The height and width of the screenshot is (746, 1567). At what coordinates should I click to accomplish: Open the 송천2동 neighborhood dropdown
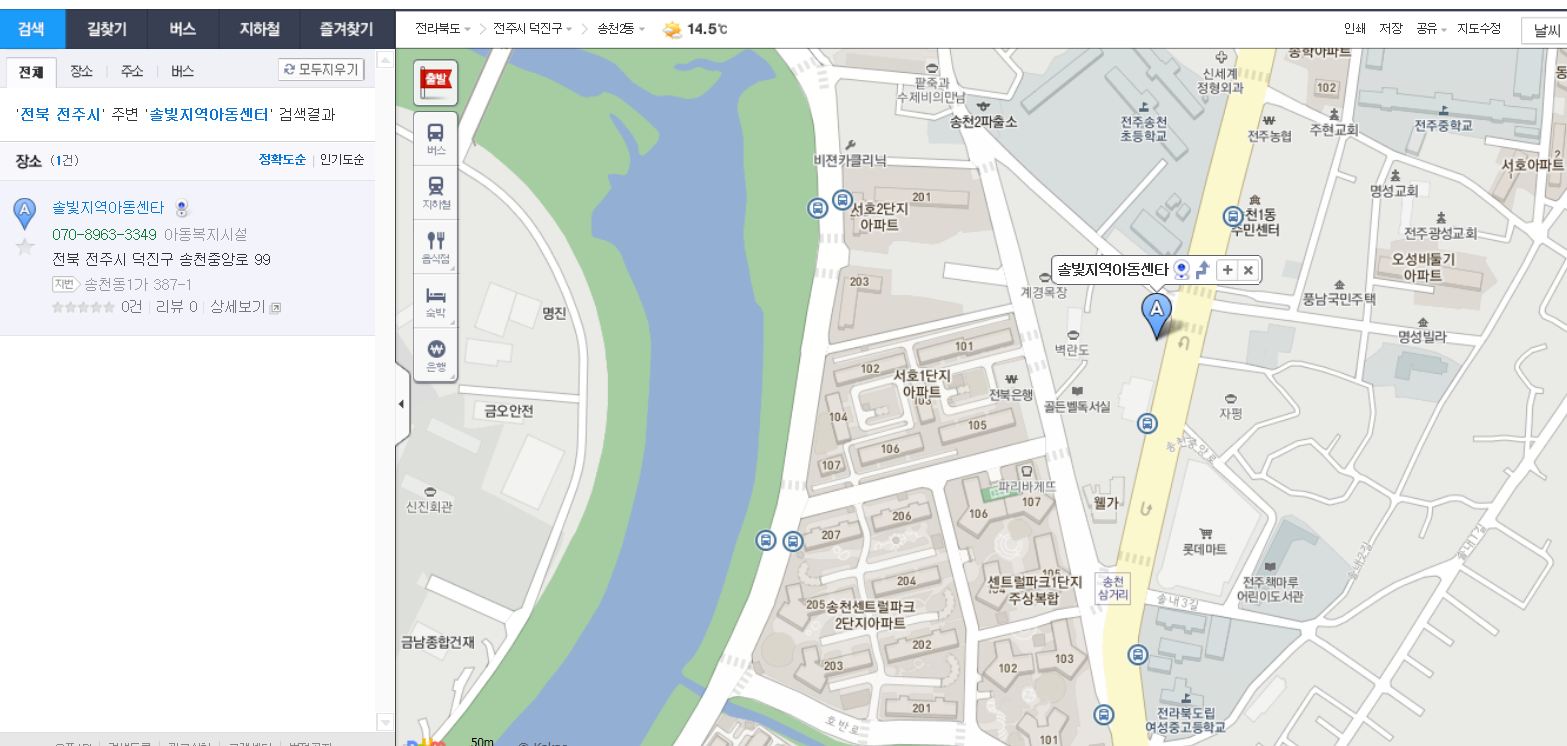click(621, 30)
